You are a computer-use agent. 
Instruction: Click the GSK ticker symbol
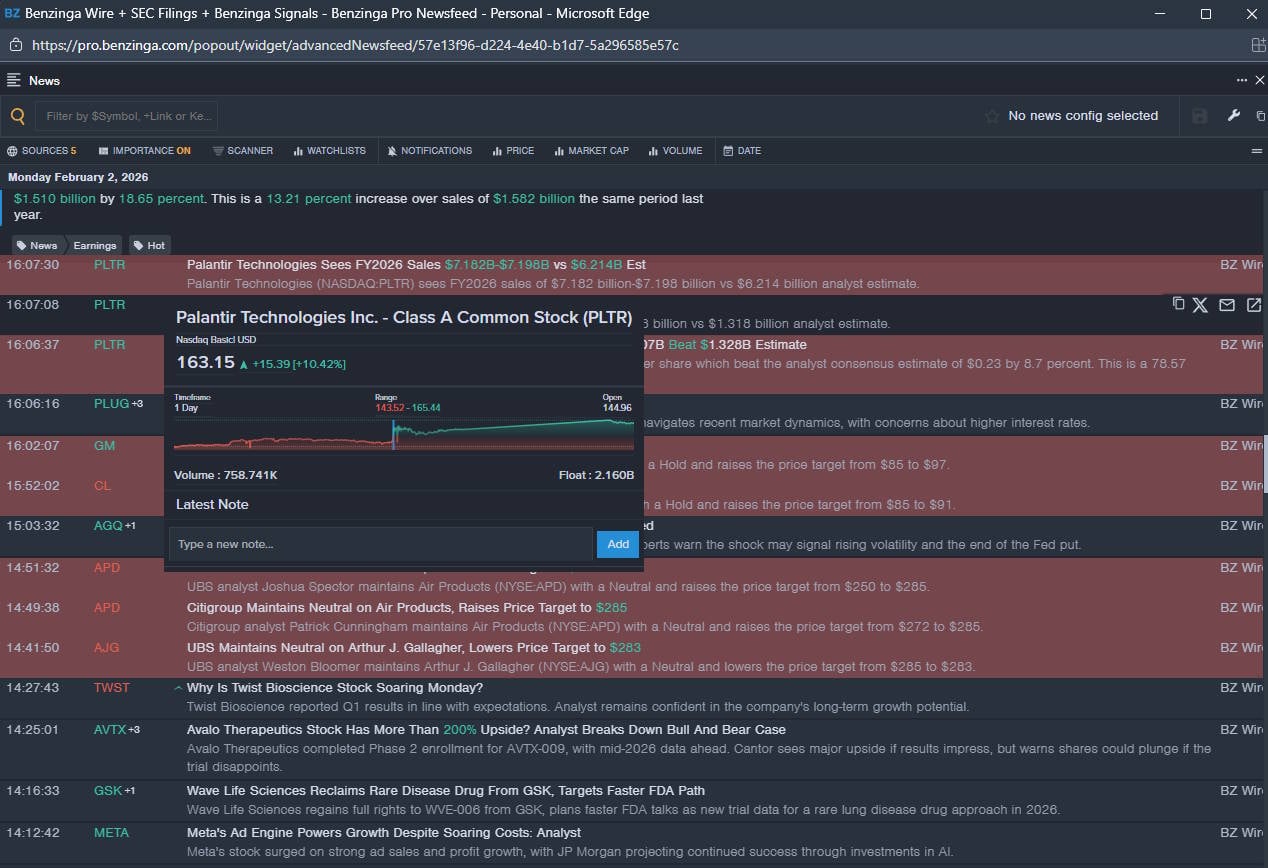pos(107,791)
